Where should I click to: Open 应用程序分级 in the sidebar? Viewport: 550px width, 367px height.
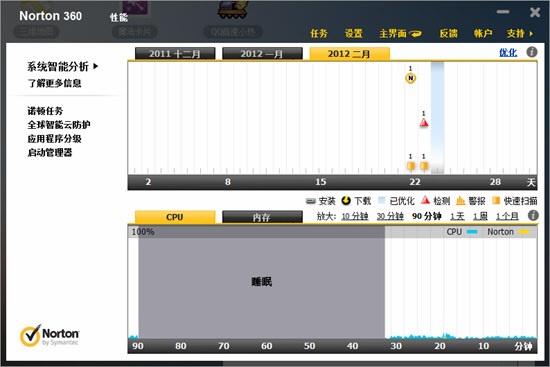(x=54, y=139)
